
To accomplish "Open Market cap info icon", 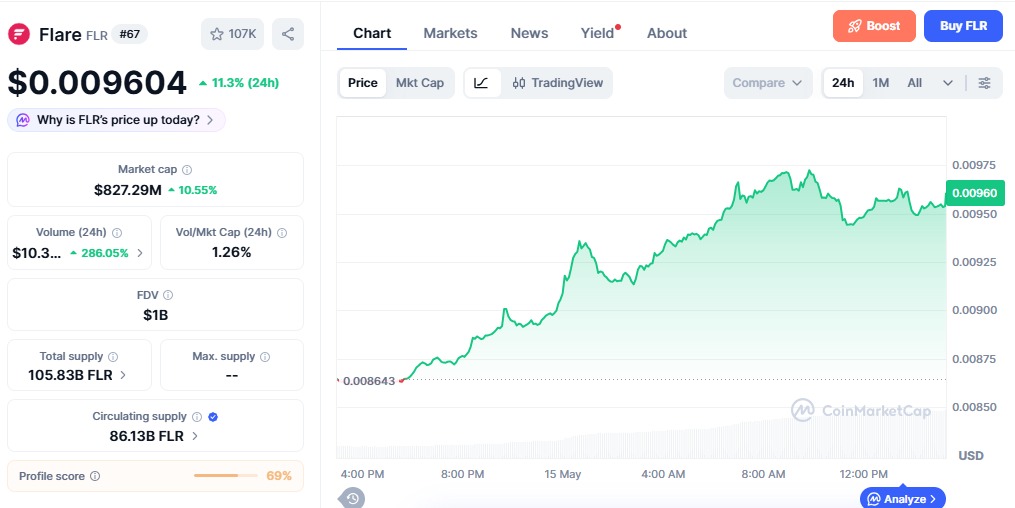I will tap(187, 170).
